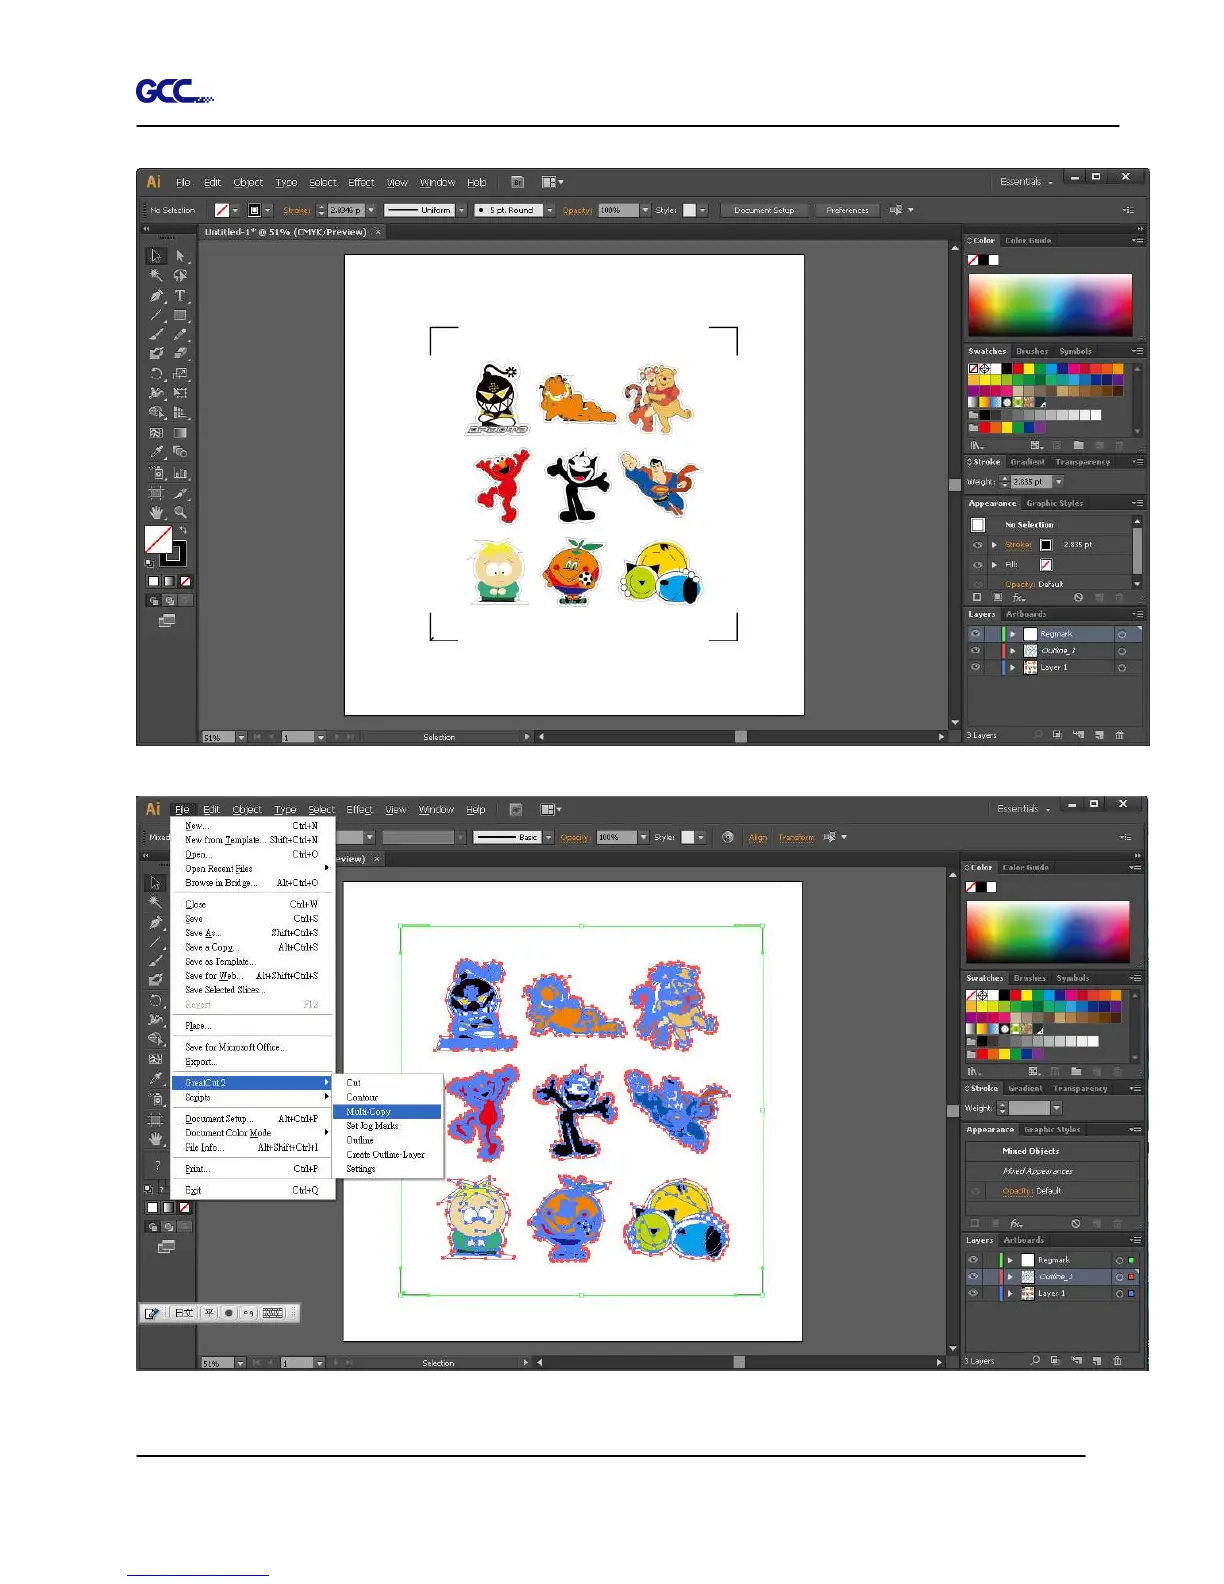
Task: Click the color spectrum bar in upper Color panel
Action: (x=1050, y=305)
